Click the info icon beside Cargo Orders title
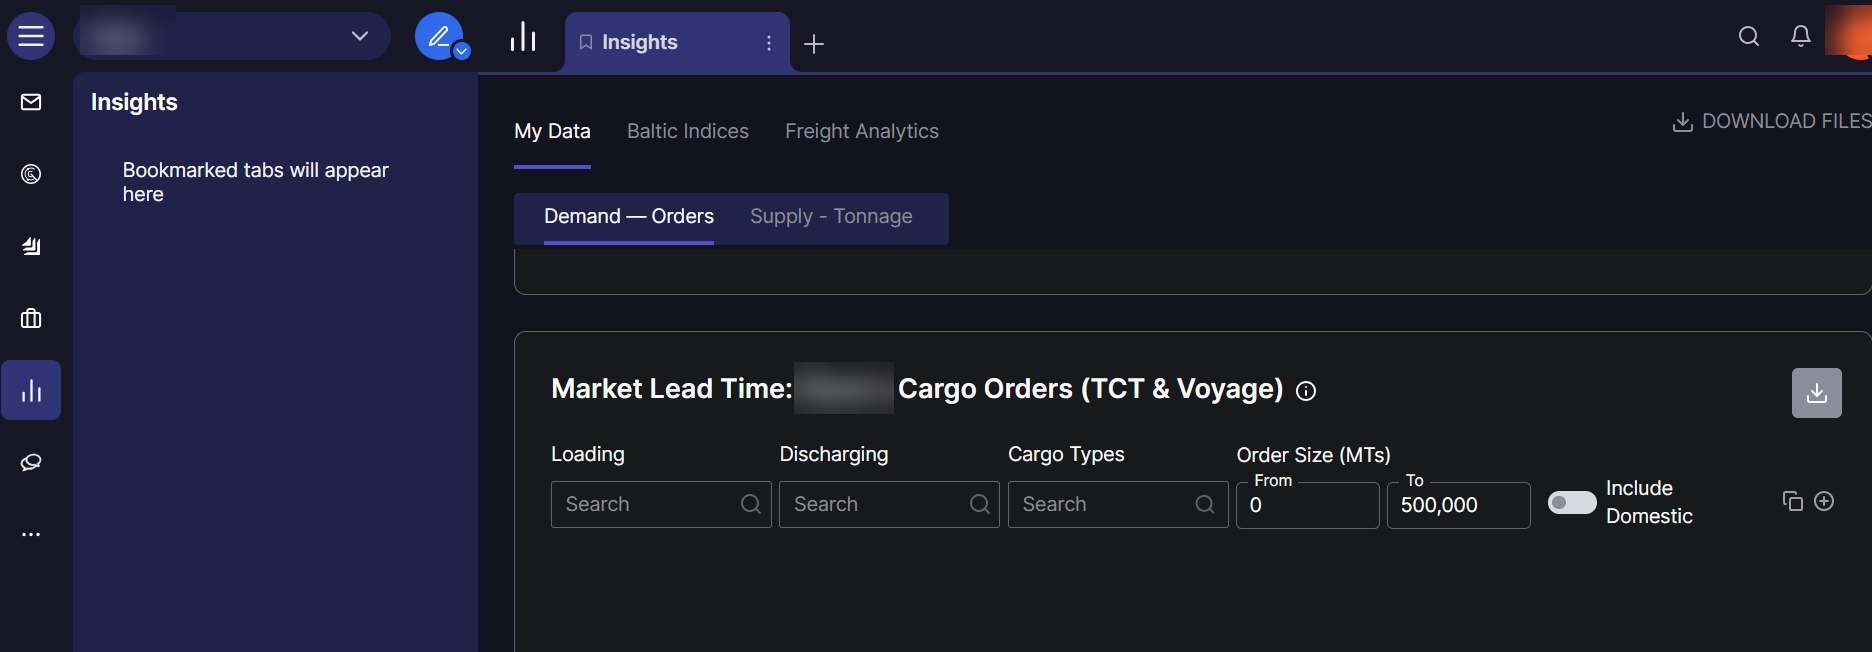This screenshot has height=652, width=1872. pyautogui.click(x=1306, y=391)
